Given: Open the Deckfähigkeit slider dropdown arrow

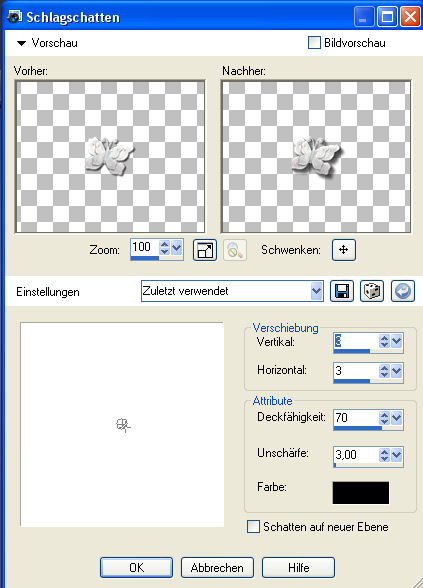Looking at the screenshot, I should coord(397,418).
